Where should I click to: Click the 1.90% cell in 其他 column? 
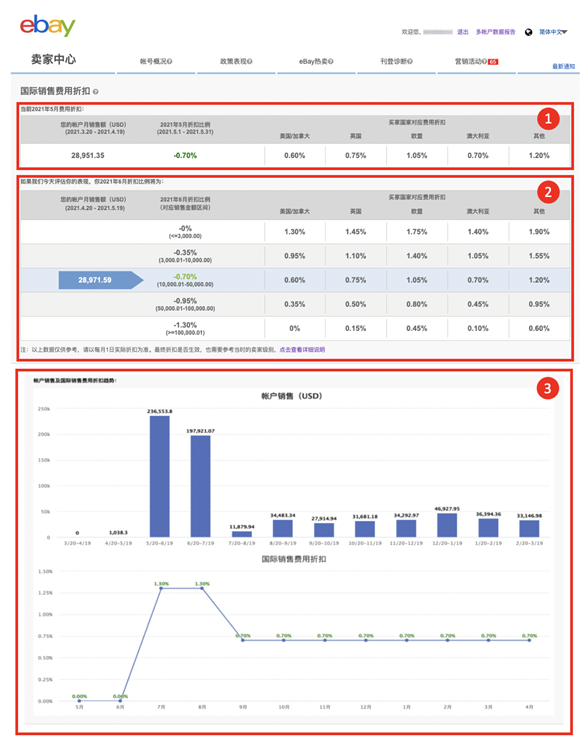(x=539, y=232)
